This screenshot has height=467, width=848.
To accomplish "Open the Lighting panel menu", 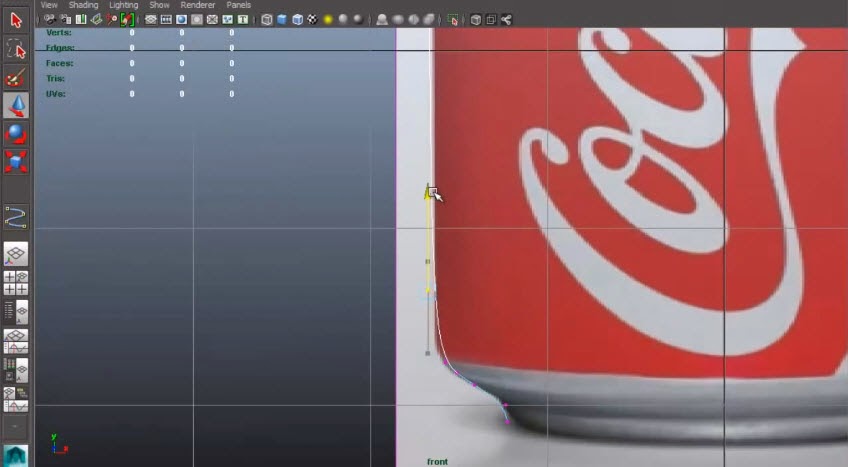I will (x=124, y=5).
